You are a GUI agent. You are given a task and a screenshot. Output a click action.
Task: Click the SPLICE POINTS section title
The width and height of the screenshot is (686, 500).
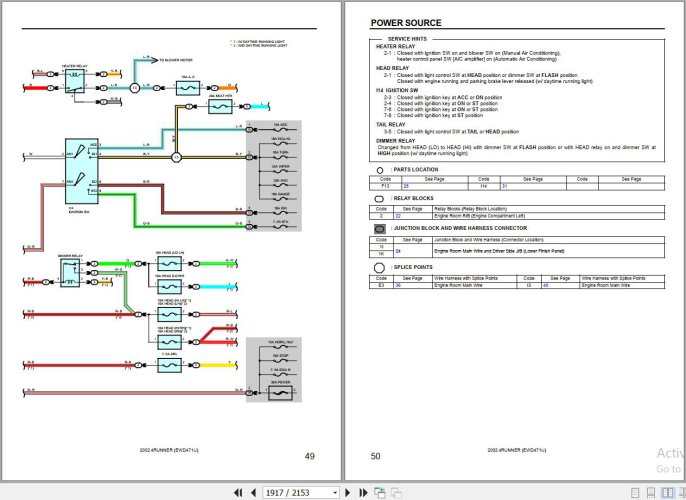point(412,267)
